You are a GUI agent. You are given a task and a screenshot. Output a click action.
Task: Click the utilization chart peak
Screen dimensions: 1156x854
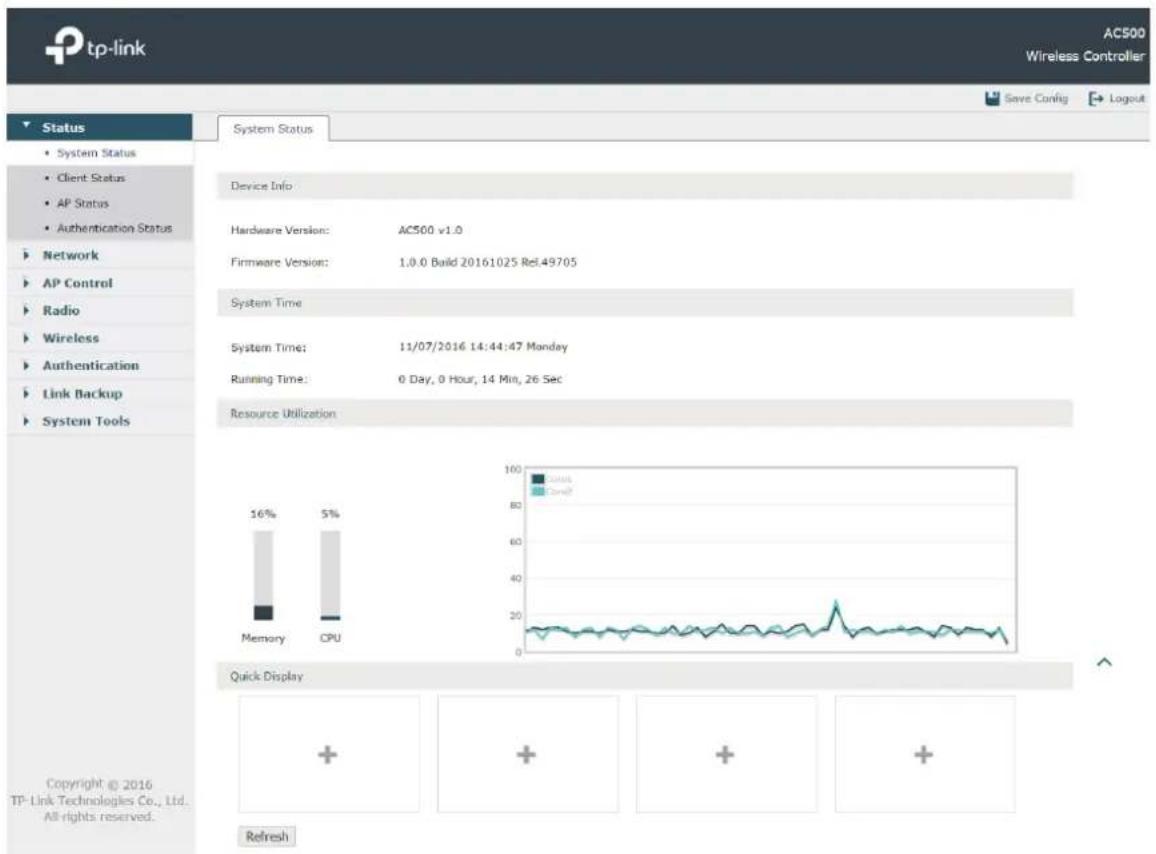[x=836, y=604]
